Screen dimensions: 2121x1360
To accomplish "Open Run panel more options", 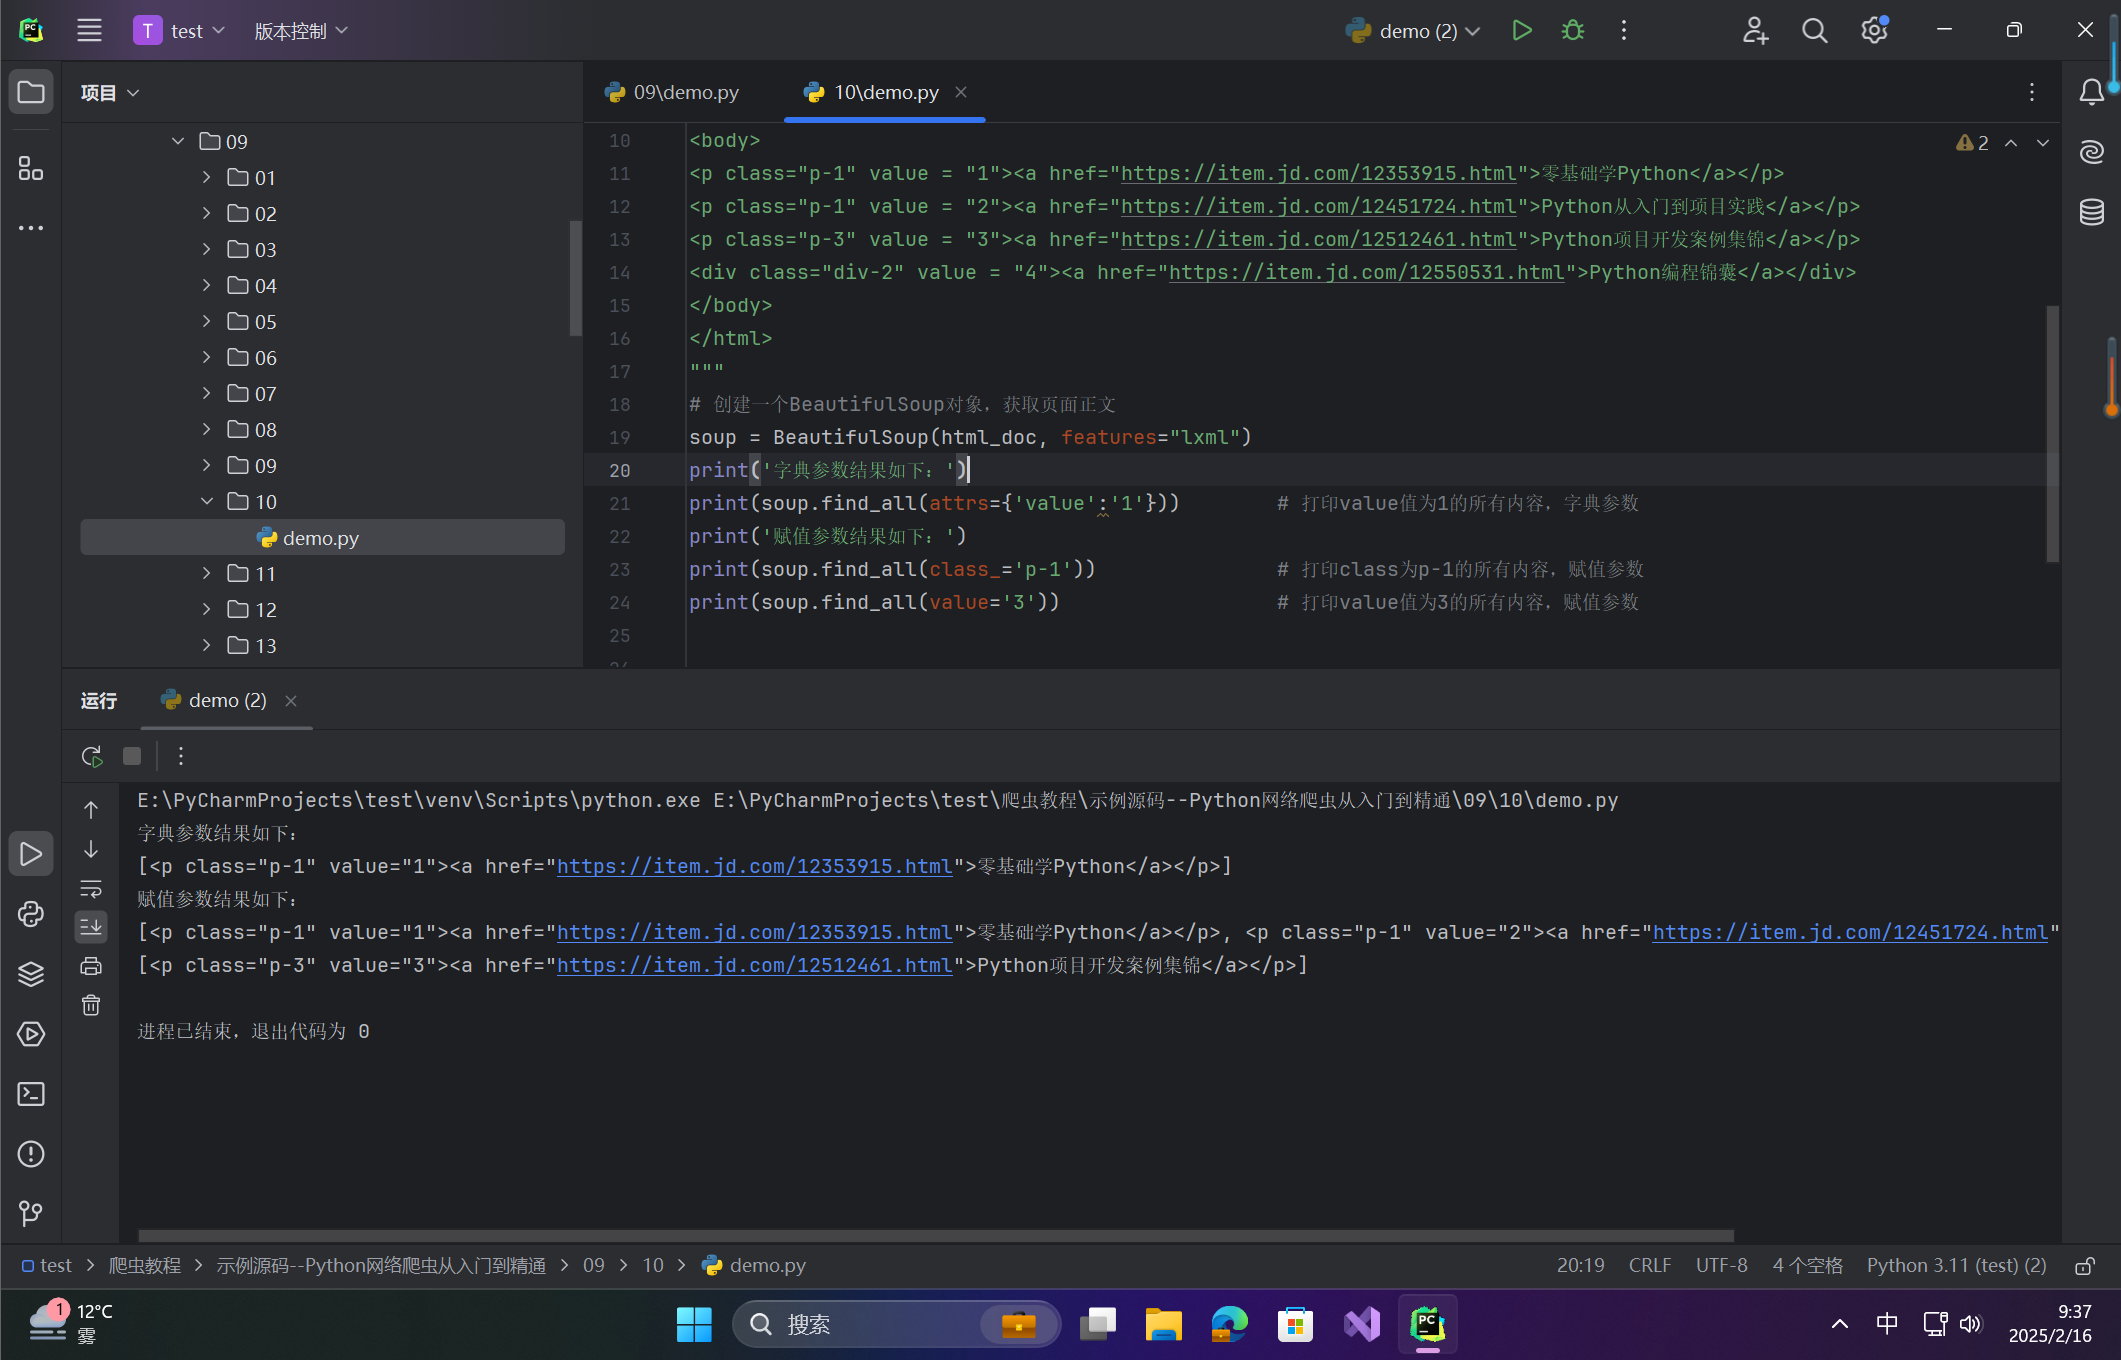I will click(181, 756).
